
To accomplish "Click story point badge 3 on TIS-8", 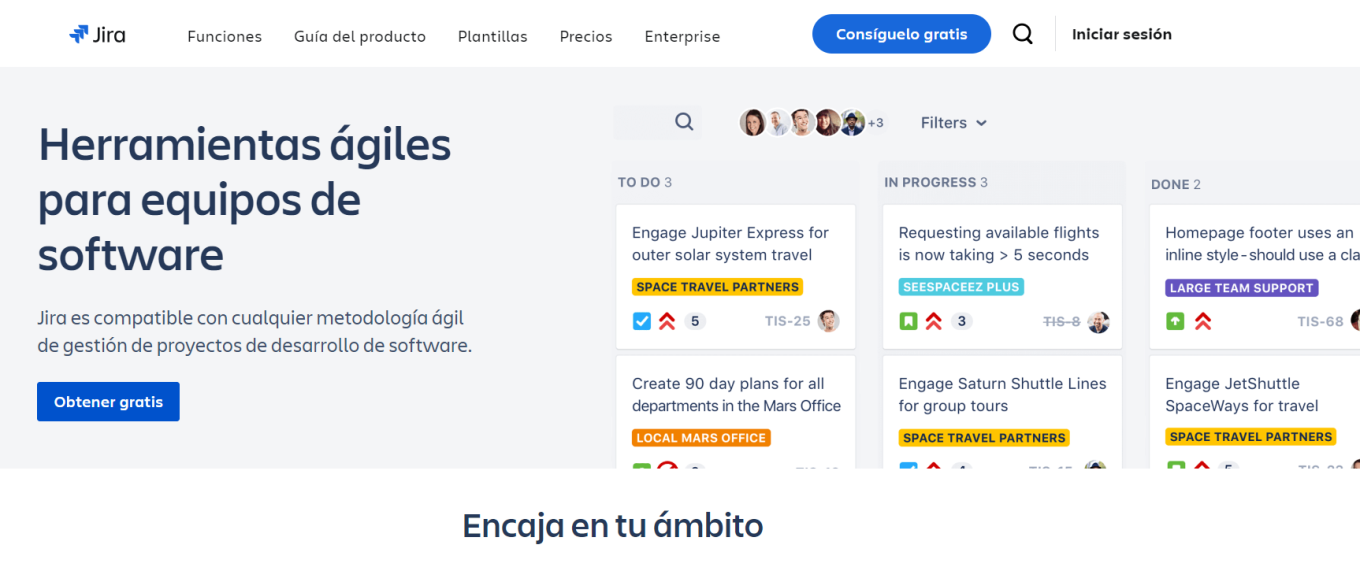I will point(962,321).
